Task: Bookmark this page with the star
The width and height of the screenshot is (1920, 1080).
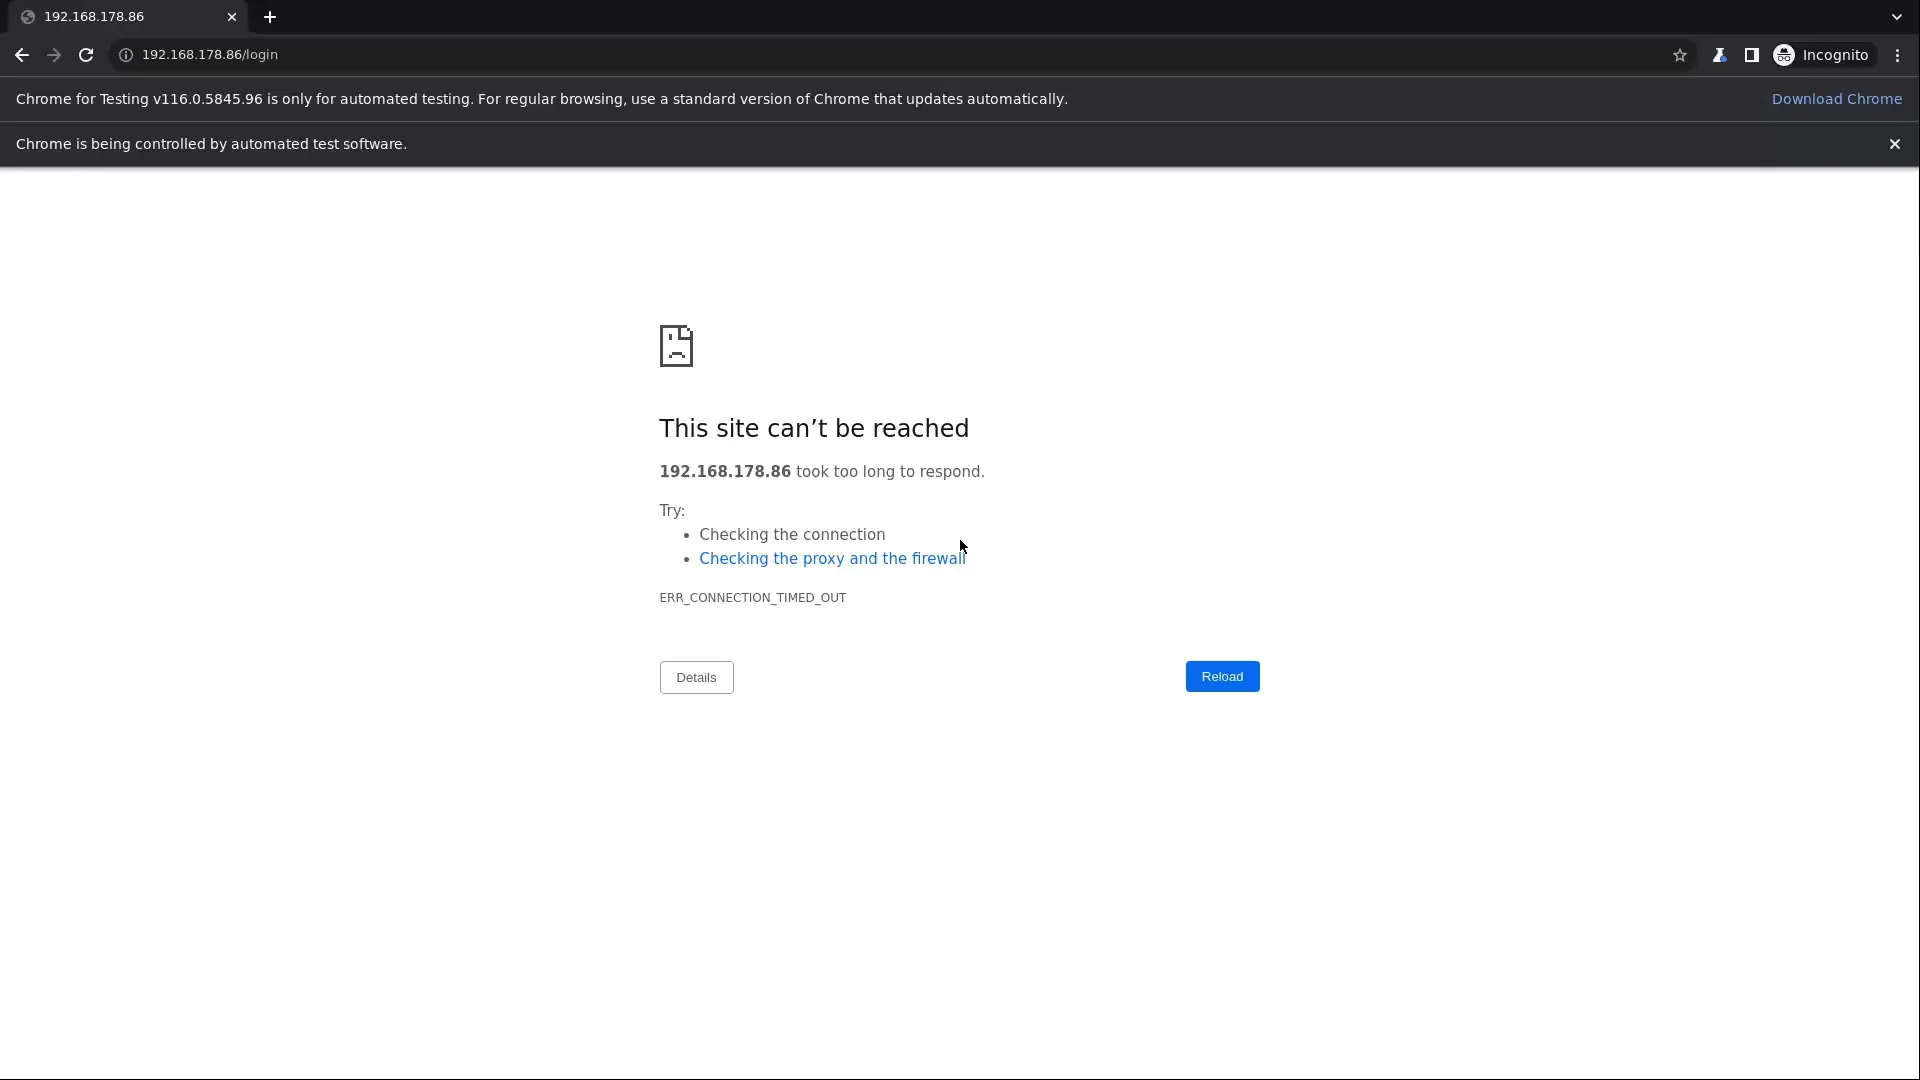Action: coord(1680,55)
